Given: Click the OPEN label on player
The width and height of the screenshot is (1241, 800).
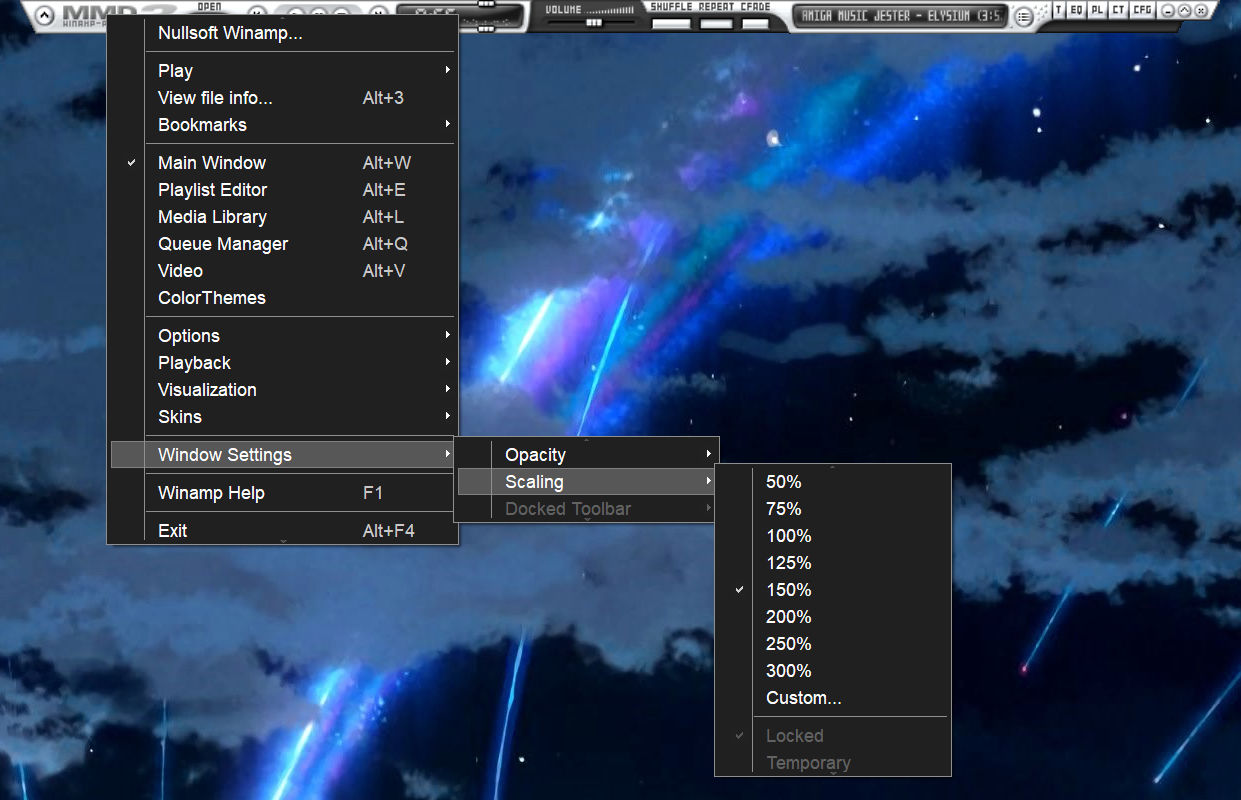Looking at the screenshot, I should [x=210, y=6].
